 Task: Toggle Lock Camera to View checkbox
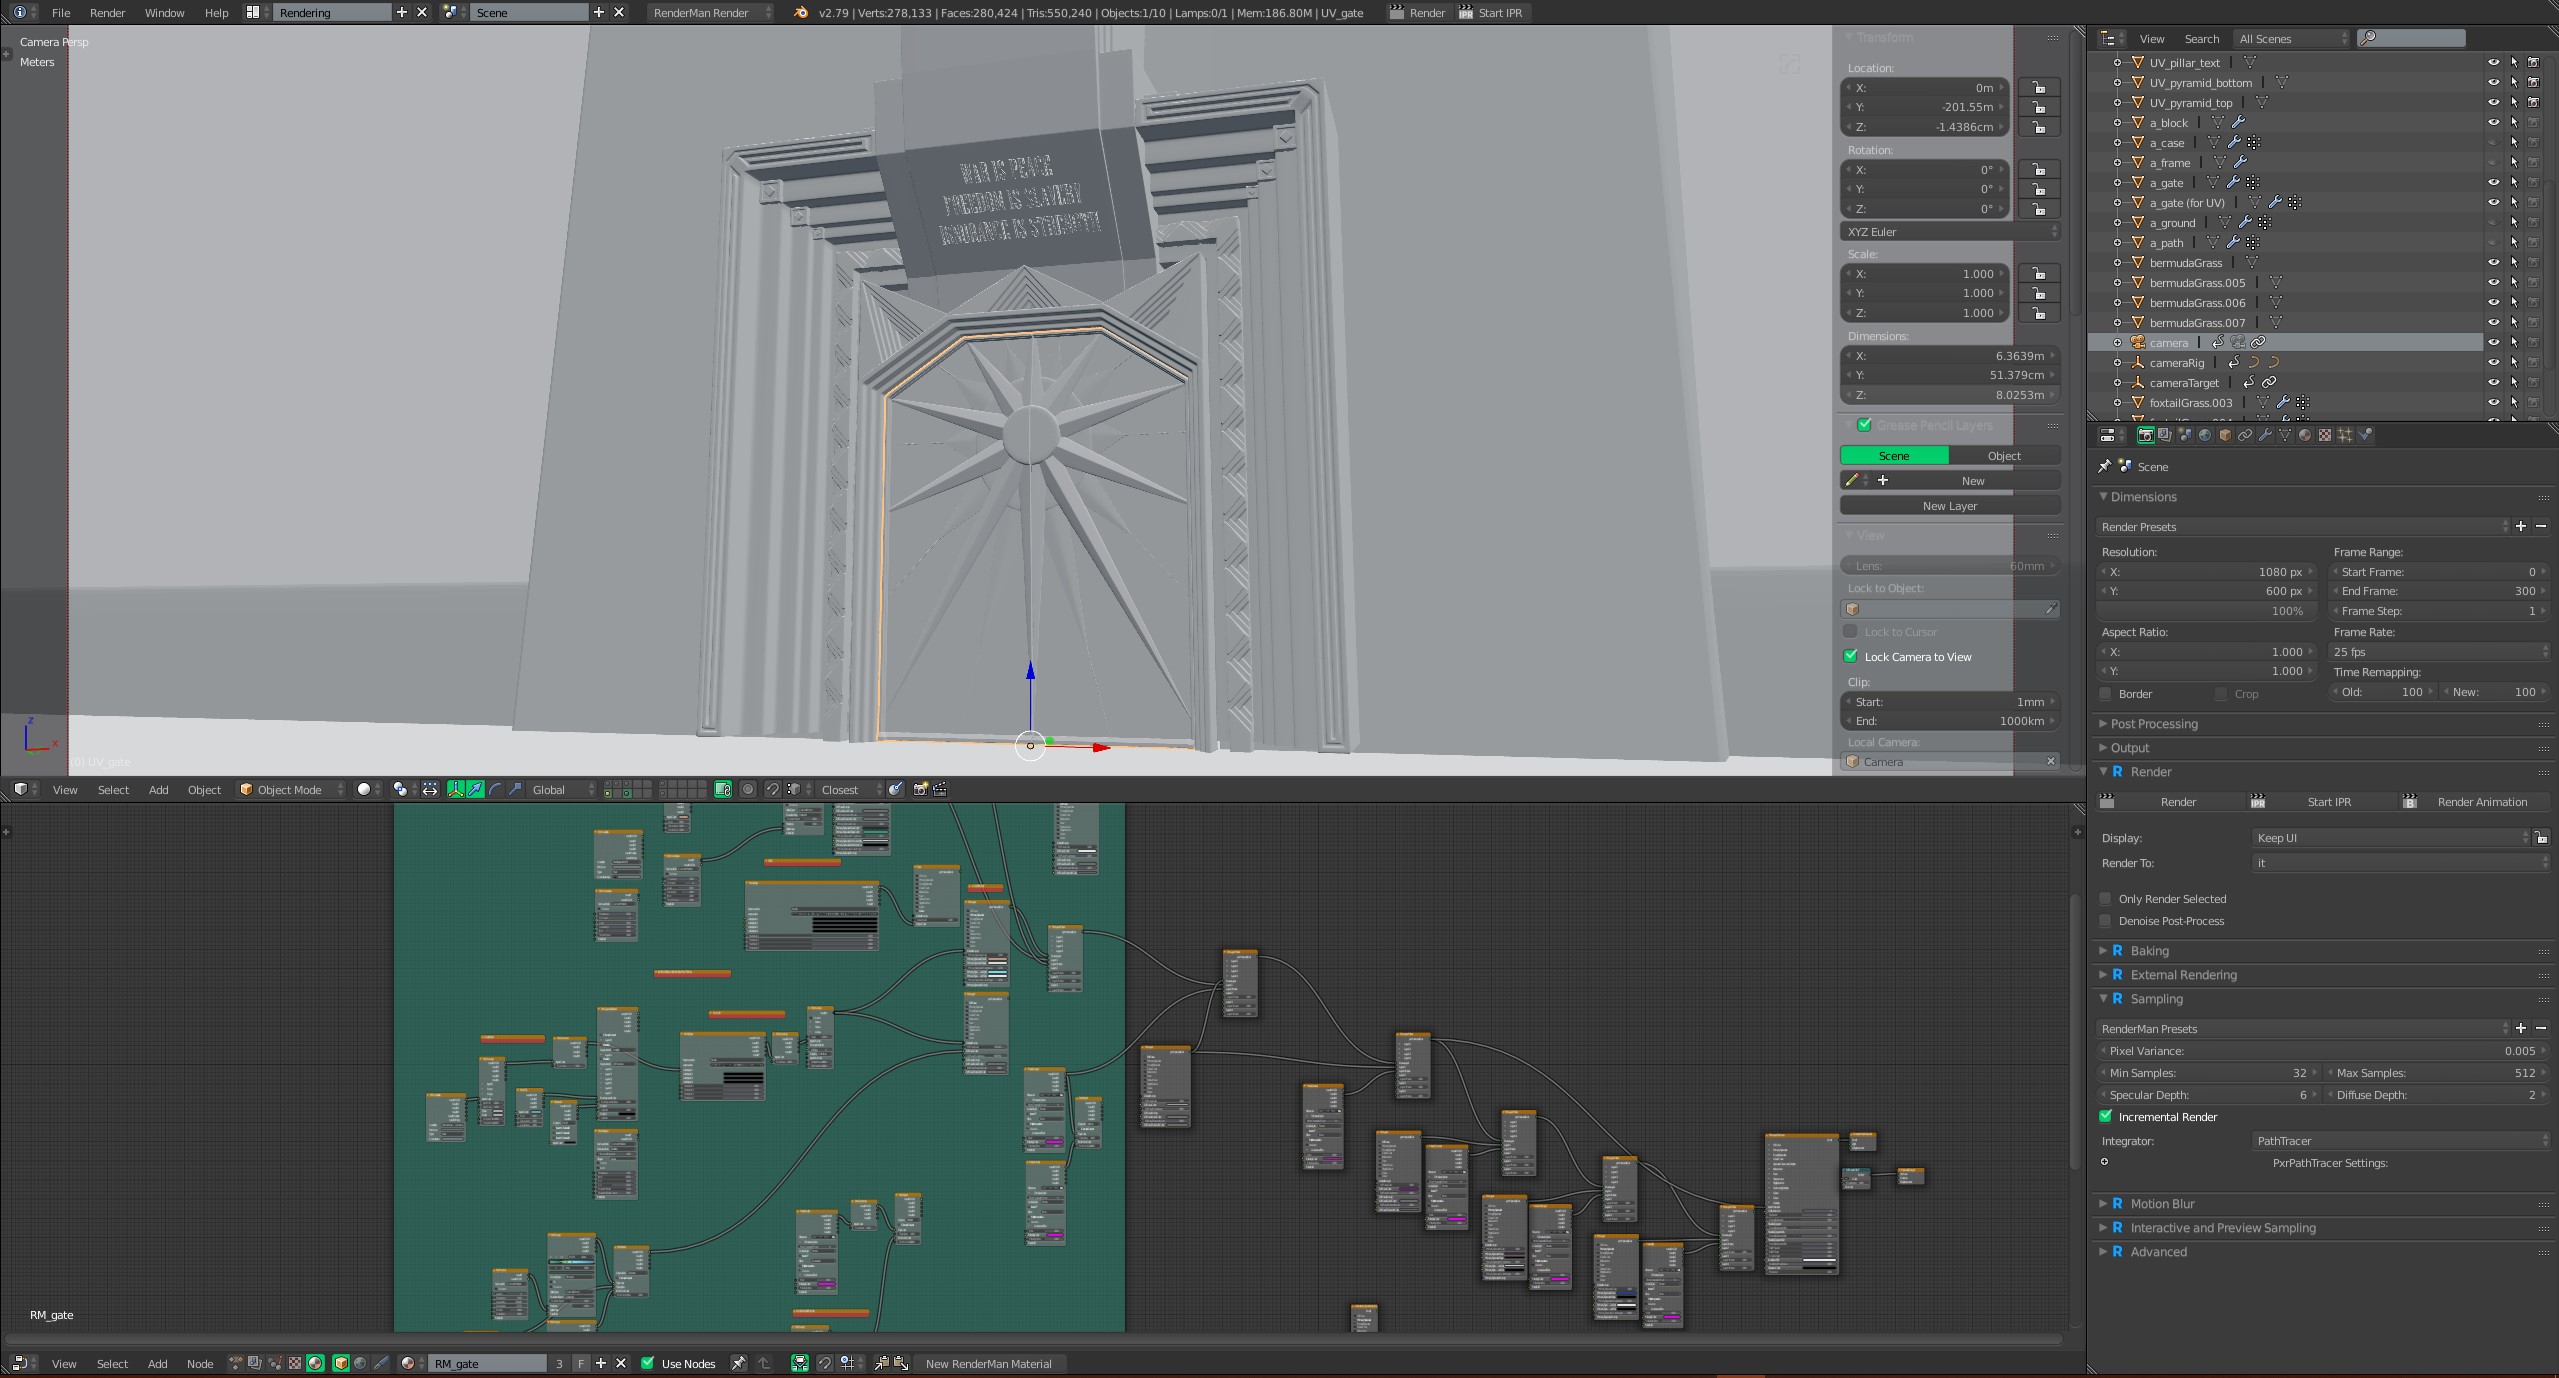[x=1851, y=657]
